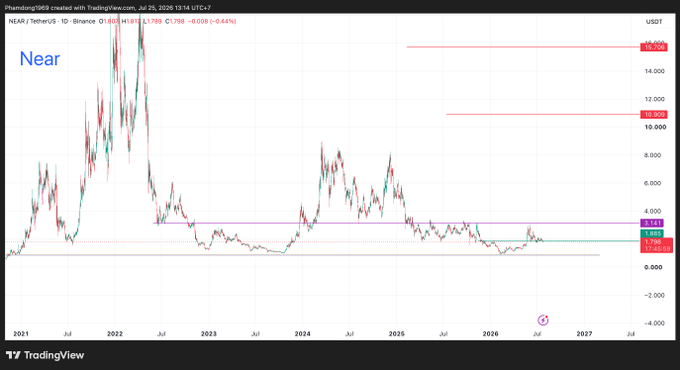Click the 2027 label on time axis
This screenshot has height=370, width=680.
pyautogui.click(x=584, y=334)
